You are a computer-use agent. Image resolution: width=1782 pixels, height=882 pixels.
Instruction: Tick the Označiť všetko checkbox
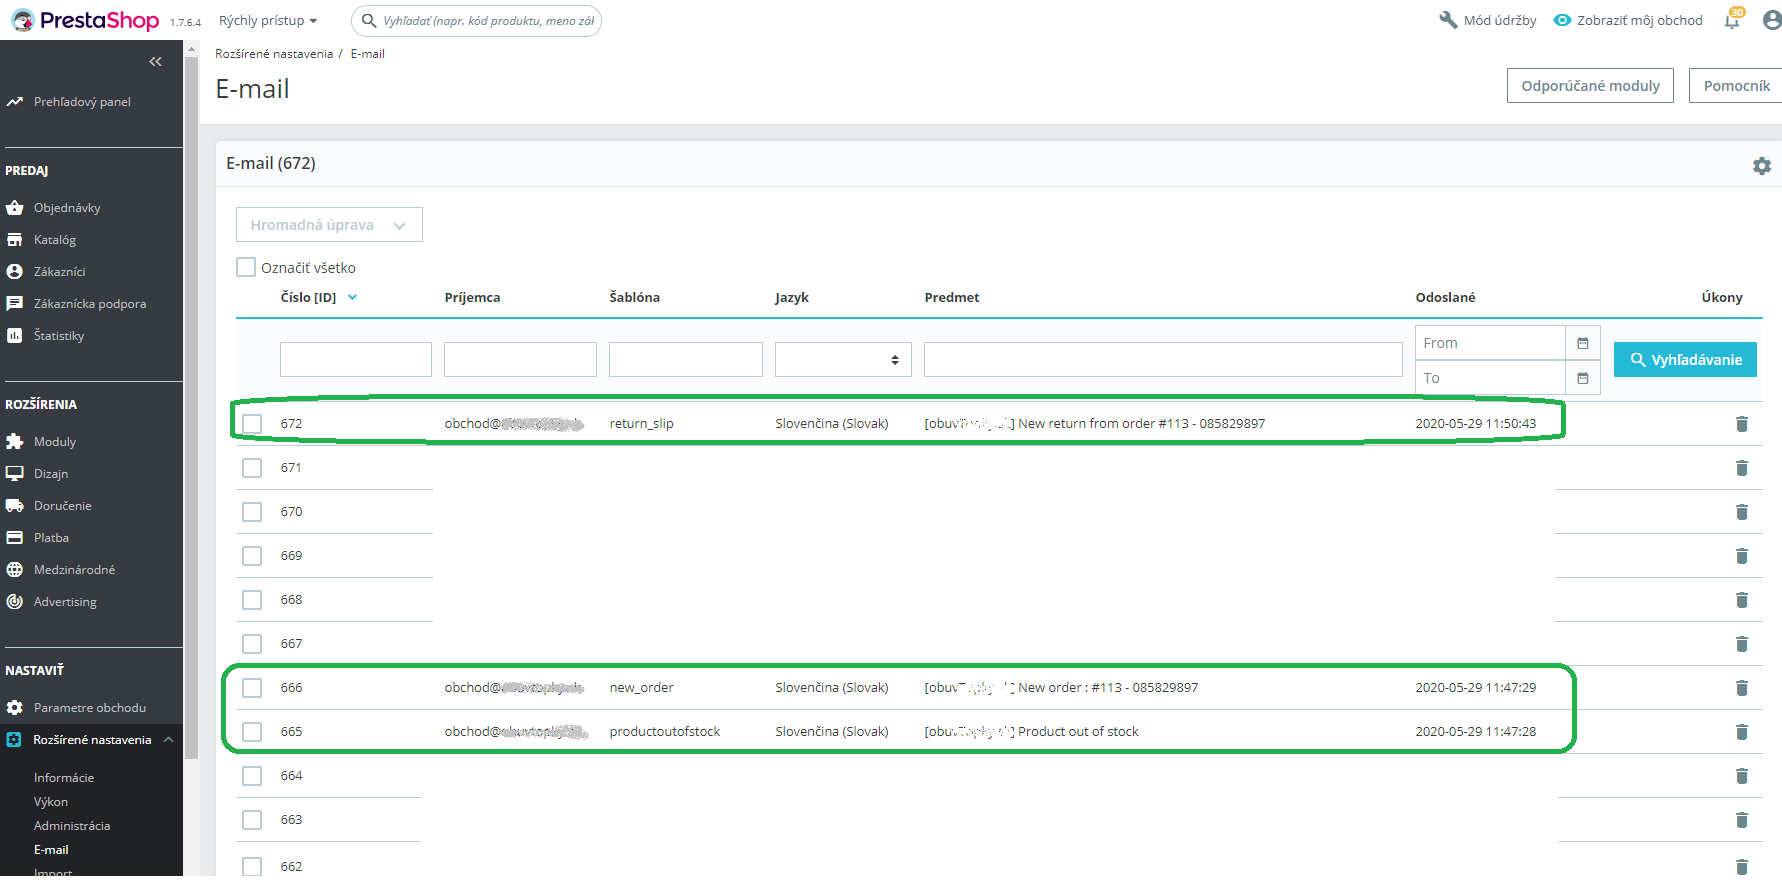tap(246, 267)
